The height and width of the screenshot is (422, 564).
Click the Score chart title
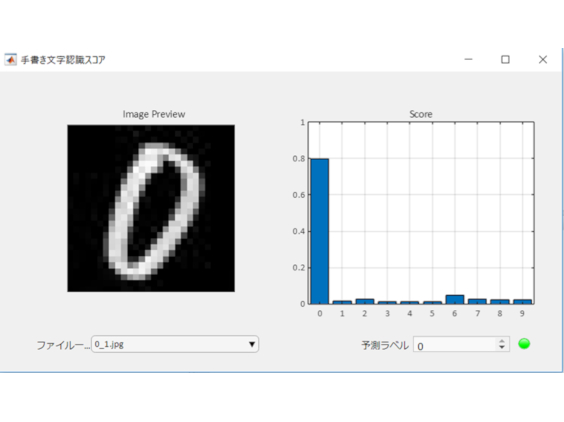click(420, 114)
